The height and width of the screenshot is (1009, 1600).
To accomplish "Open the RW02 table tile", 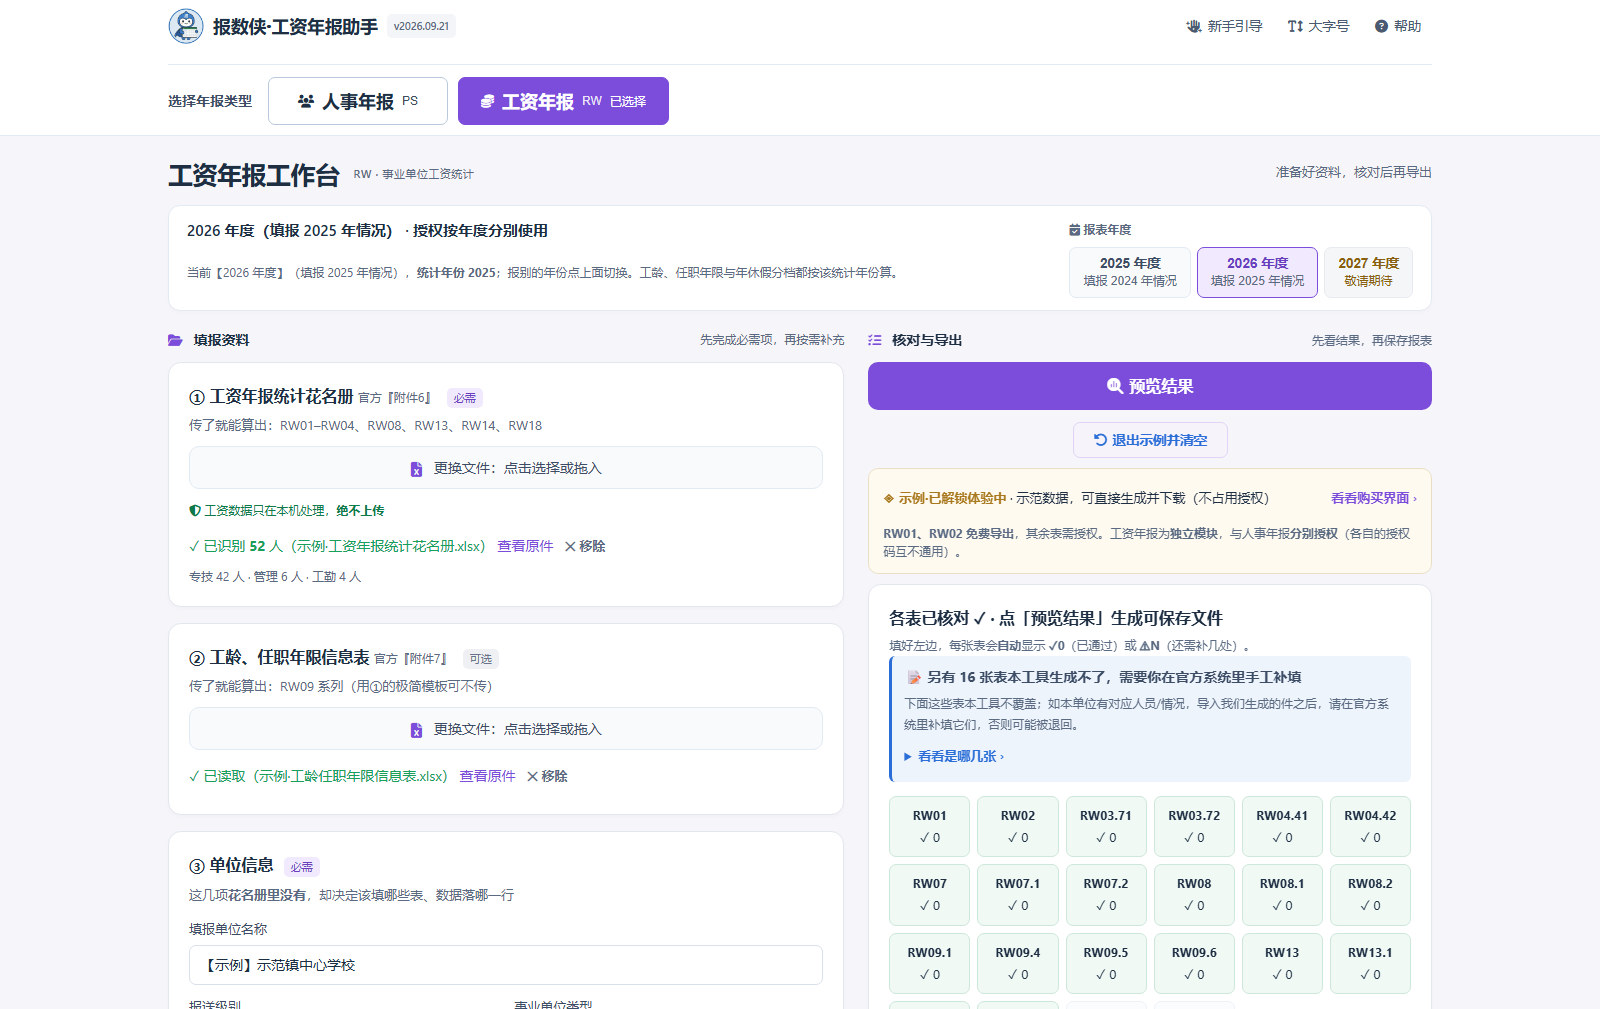I will 1018,826.
